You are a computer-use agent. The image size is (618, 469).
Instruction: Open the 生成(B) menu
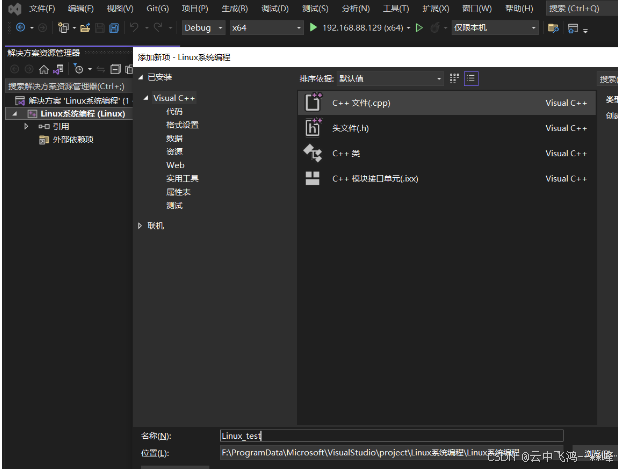[235, 9]
